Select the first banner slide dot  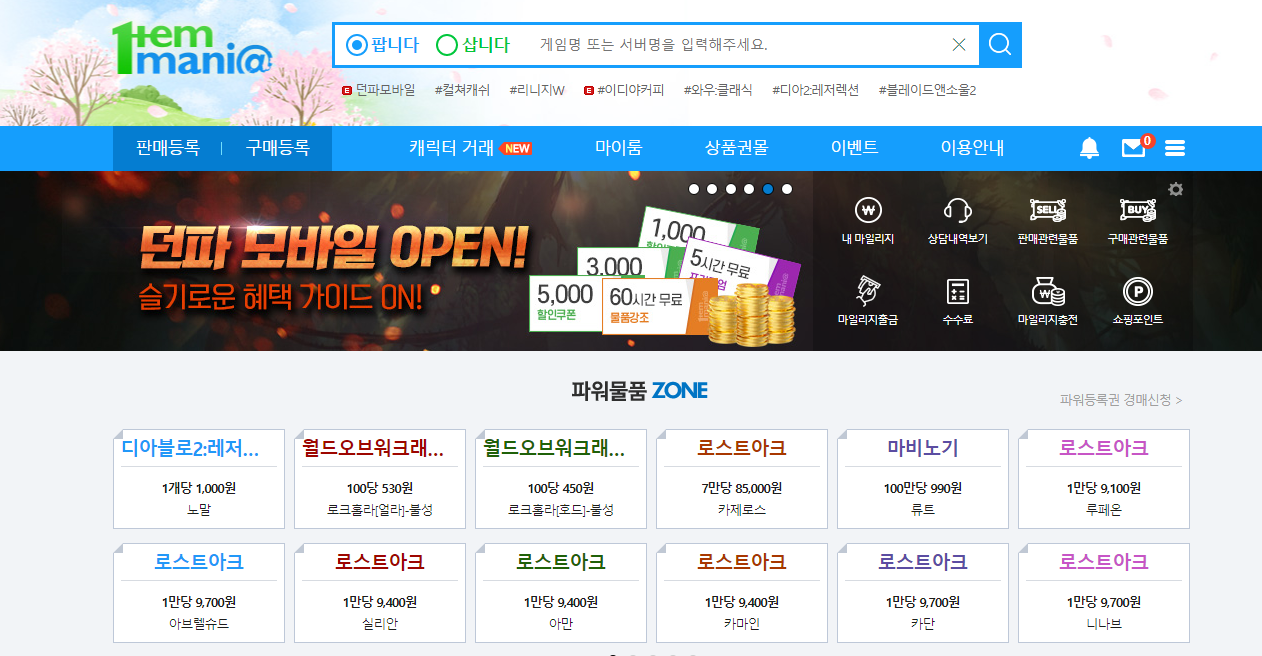coord(694,189)
